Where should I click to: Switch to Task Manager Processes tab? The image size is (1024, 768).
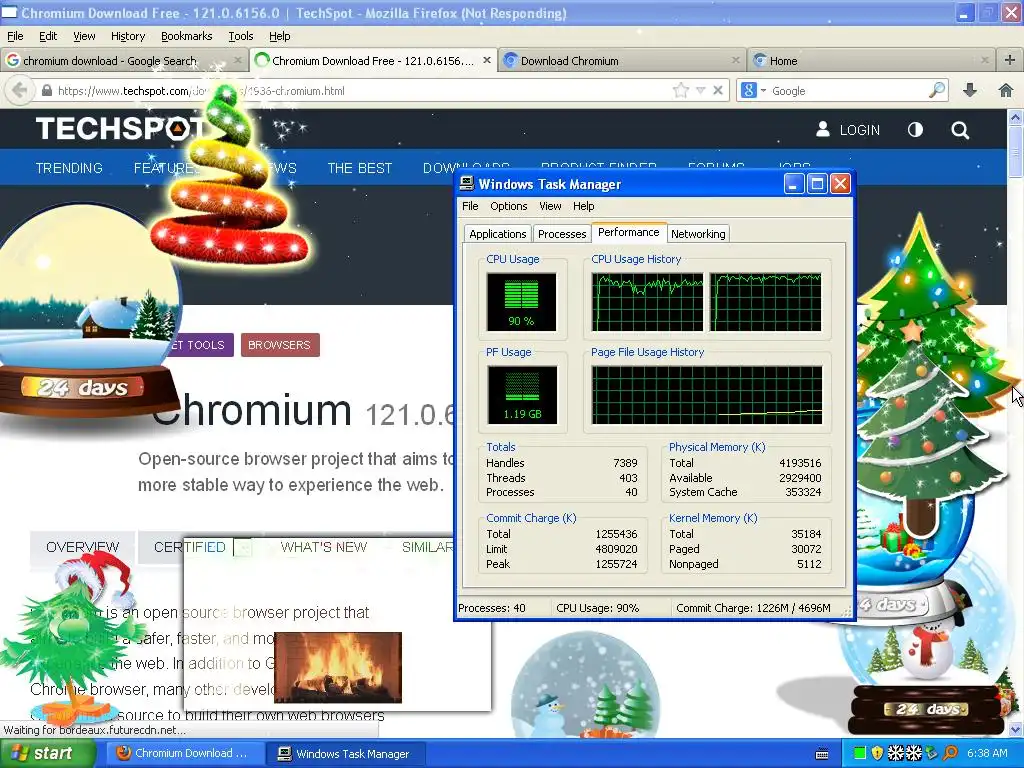tap(562, 234)
